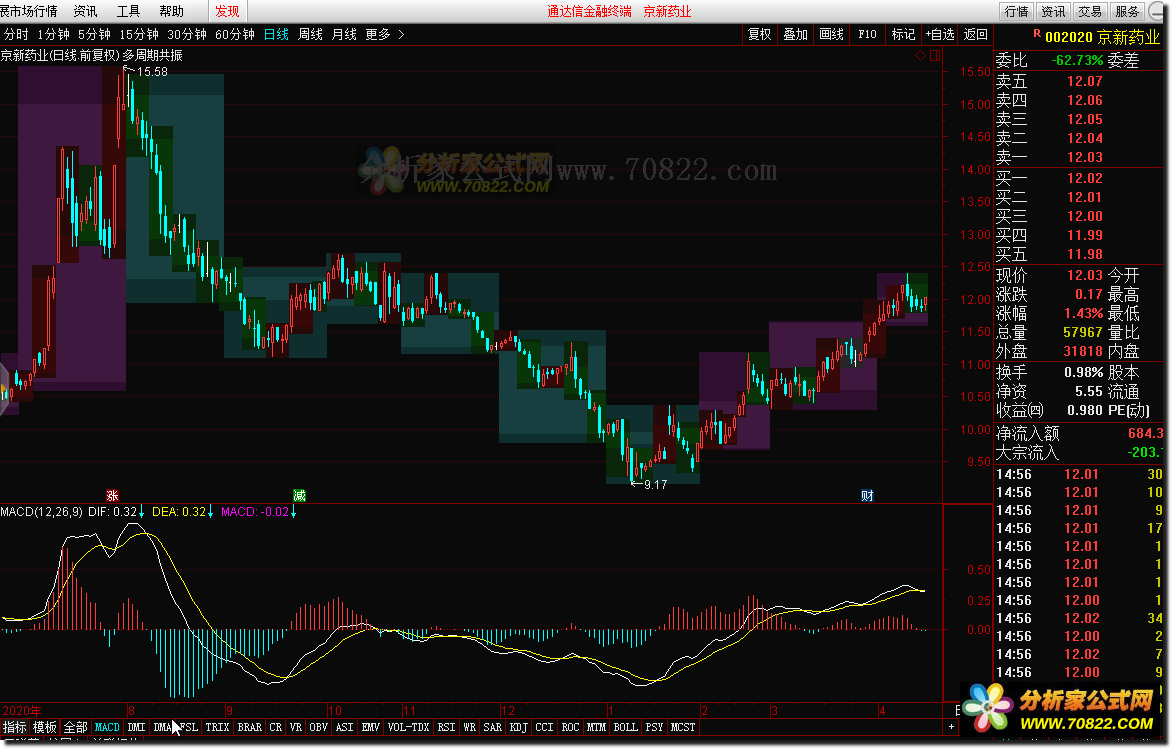The width and height of the screenshot is (1173, 749).
Task: Select the DMI indicator tab
Action: [136, 727]
